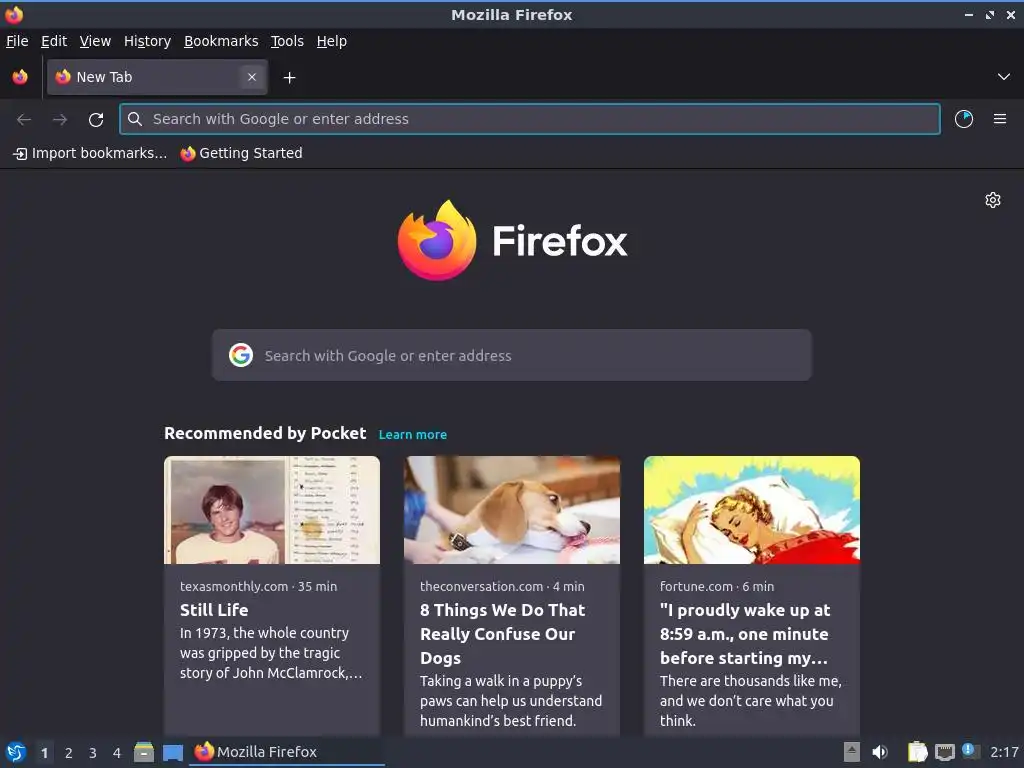Open '8 Things We Do That Really Confuse Our Dogs'
This screenshot has height=768, width=1024.
tap(503, 634)
